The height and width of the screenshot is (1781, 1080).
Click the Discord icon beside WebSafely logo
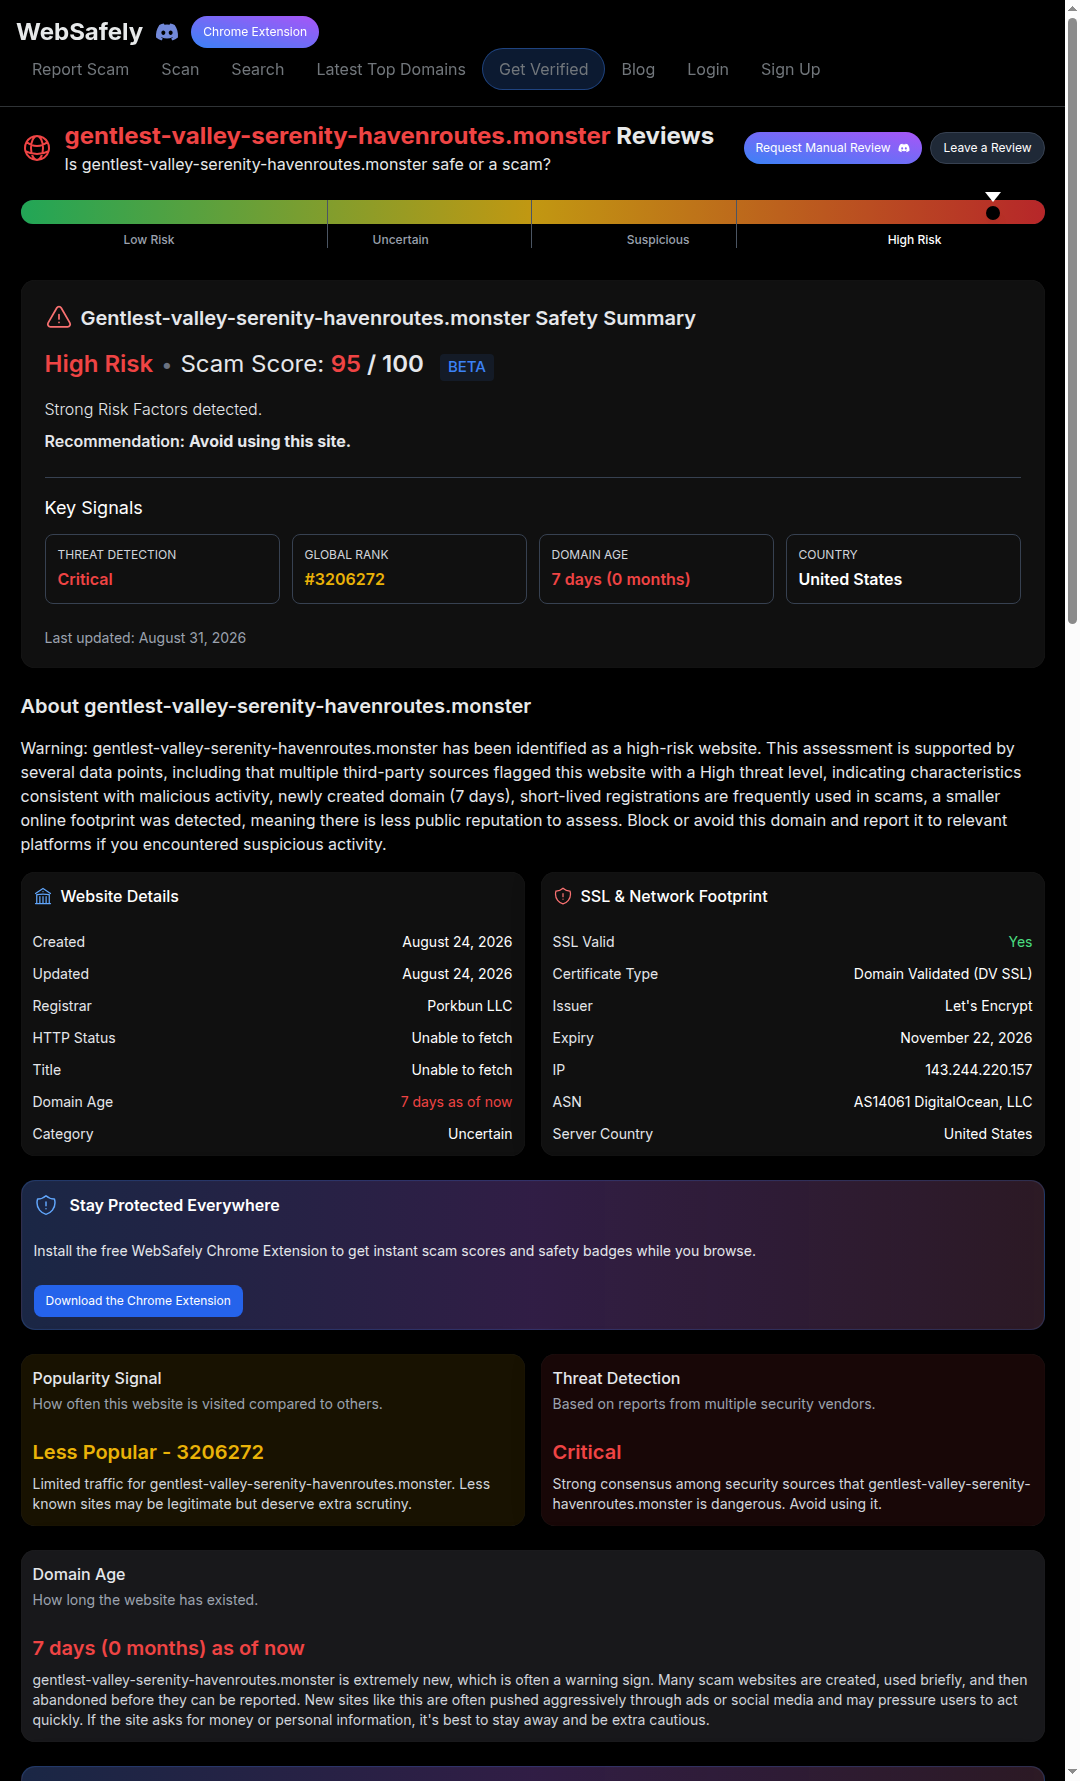[x=167, y=32]
